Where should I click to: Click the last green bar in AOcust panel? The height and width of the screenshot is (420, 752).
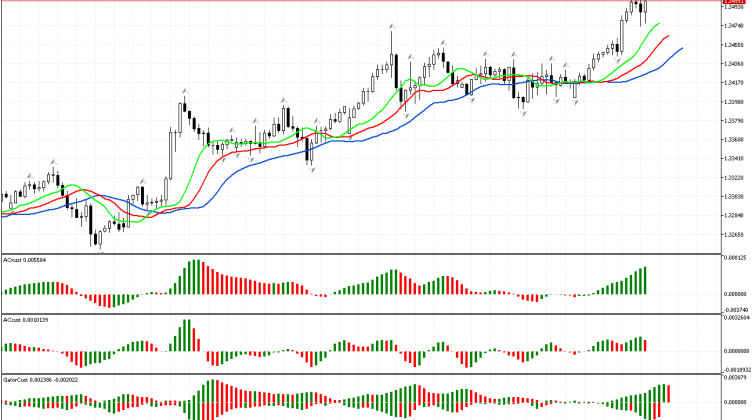(x=645, y=280)
